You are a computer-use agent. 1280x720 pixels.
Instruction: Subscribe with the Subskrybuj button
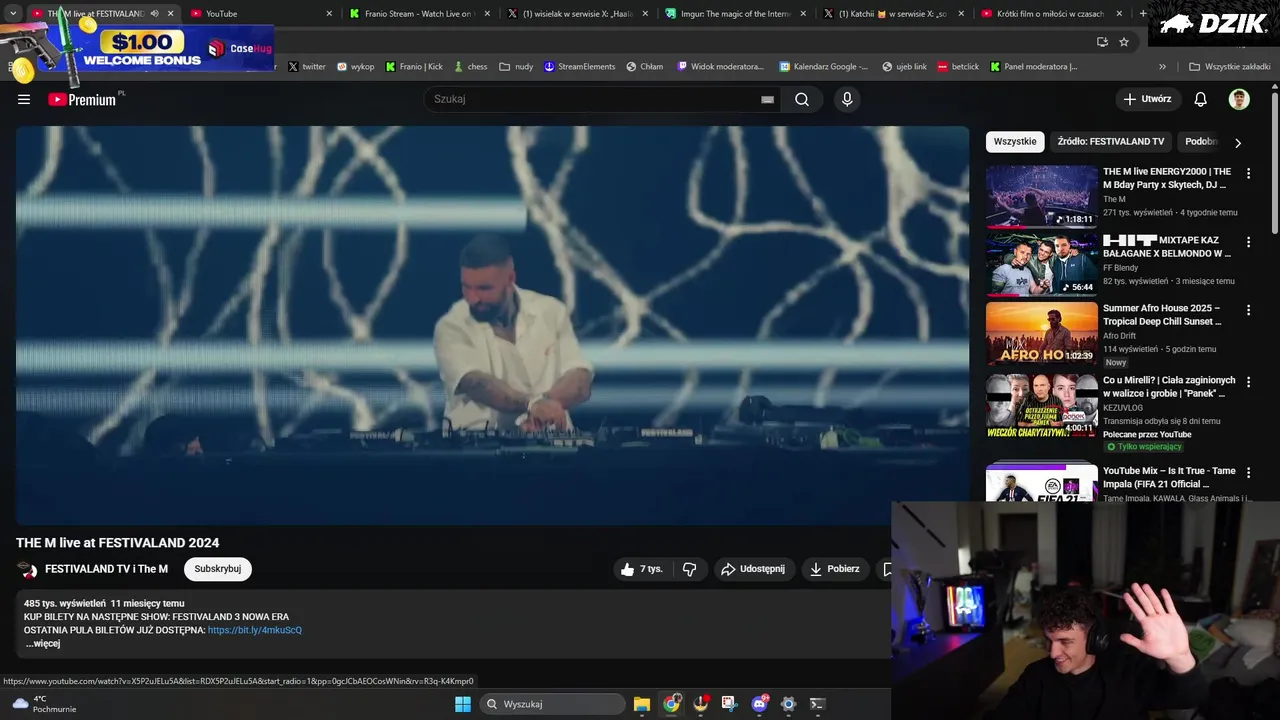pyautogui.click(x=217, y=569)
